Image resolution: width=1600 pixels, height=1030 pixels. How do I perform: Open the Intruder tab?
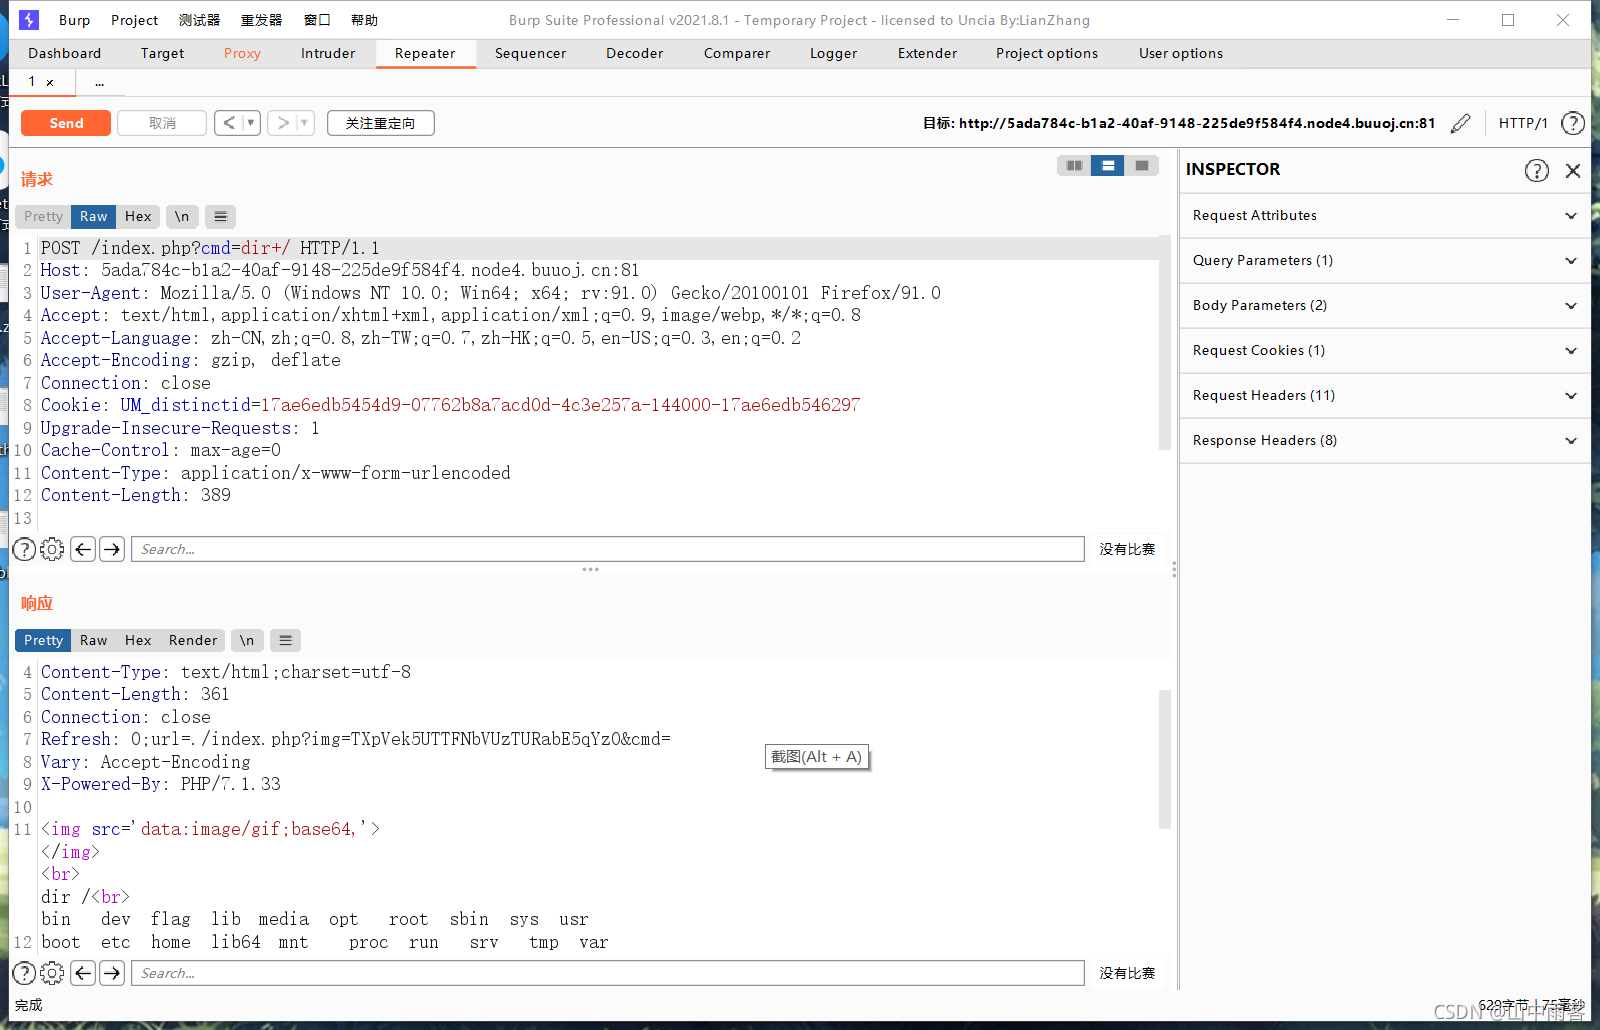coord(328,54)
